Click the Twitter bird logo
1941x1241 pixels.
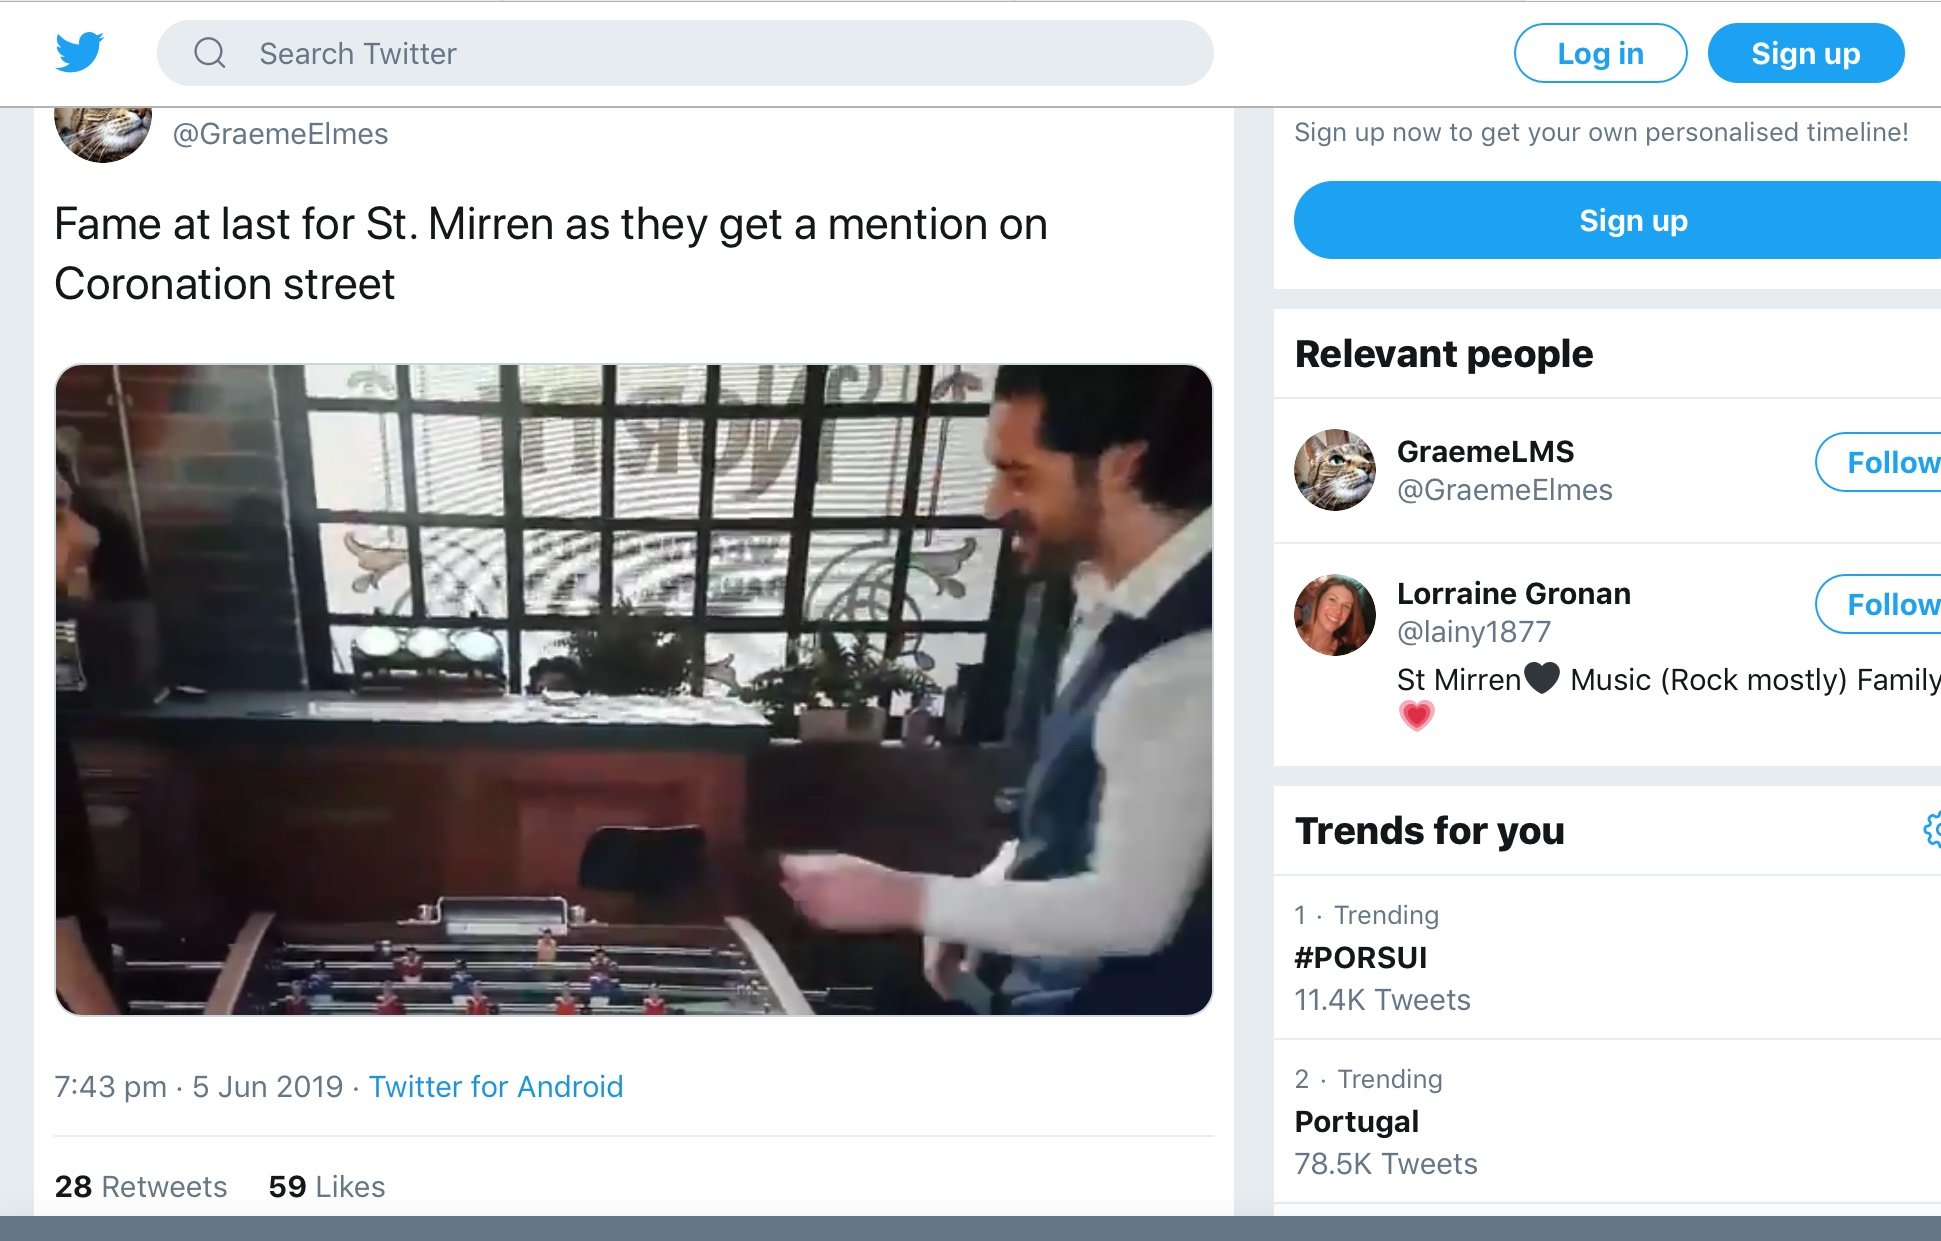click(x=79, y=52)
